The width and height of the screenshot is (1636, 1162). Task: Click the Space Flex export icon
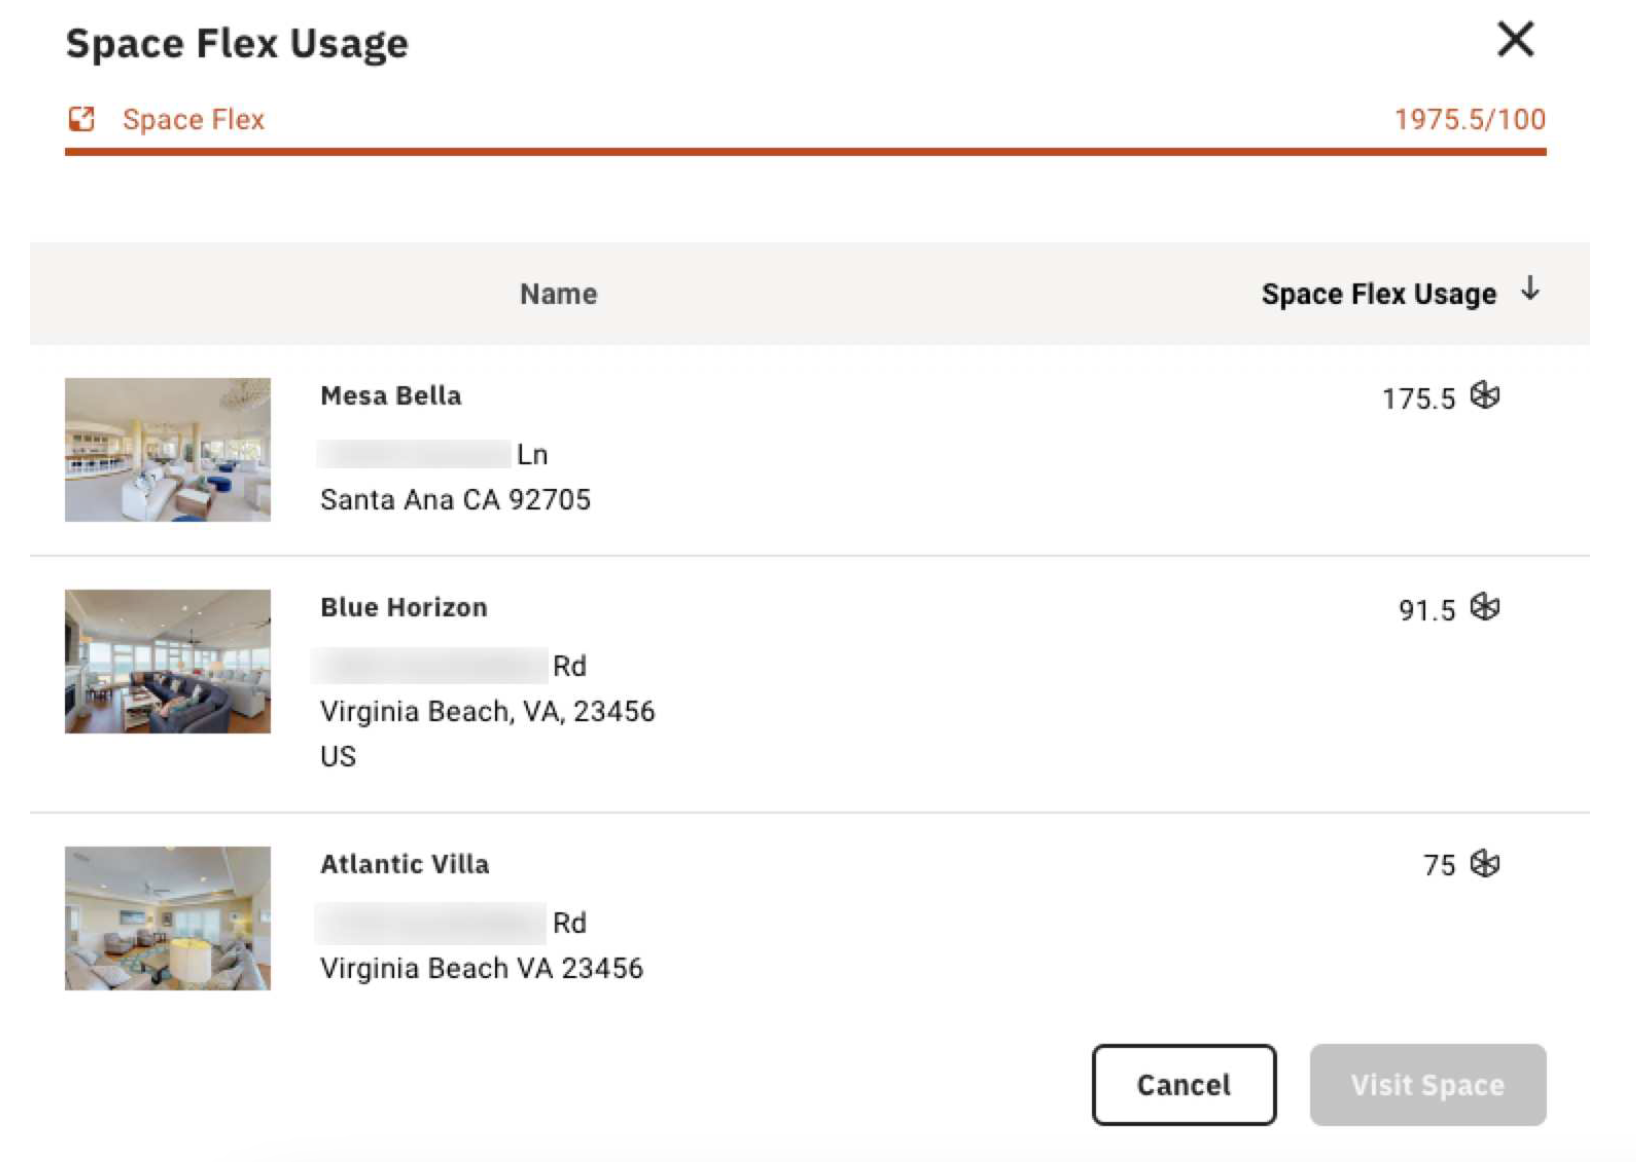point(82,118)
